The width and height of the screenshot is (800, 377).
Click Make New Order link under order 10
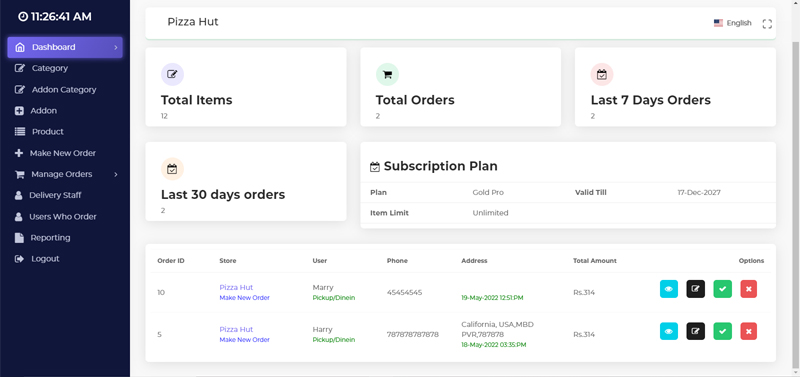tap(244, 298)
